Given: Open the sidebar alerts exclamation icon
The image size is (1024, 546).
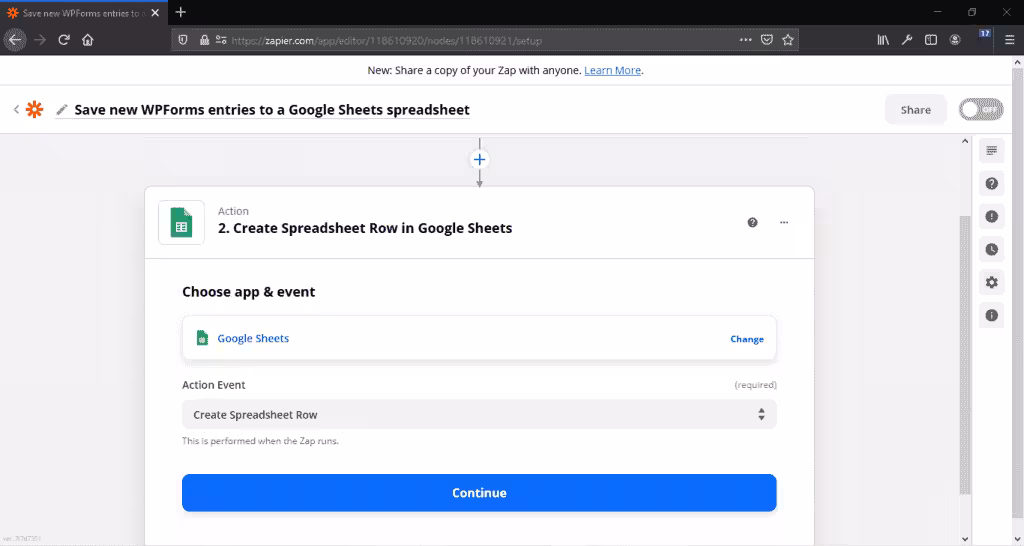Looking at the screenshot, I should (x=991, y=216).
